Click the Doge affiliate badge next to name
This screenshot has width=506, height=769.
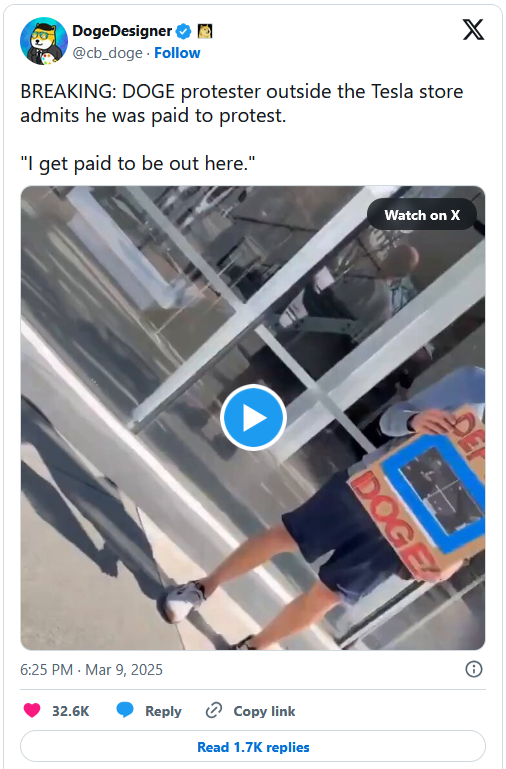[x=204, y=31]
